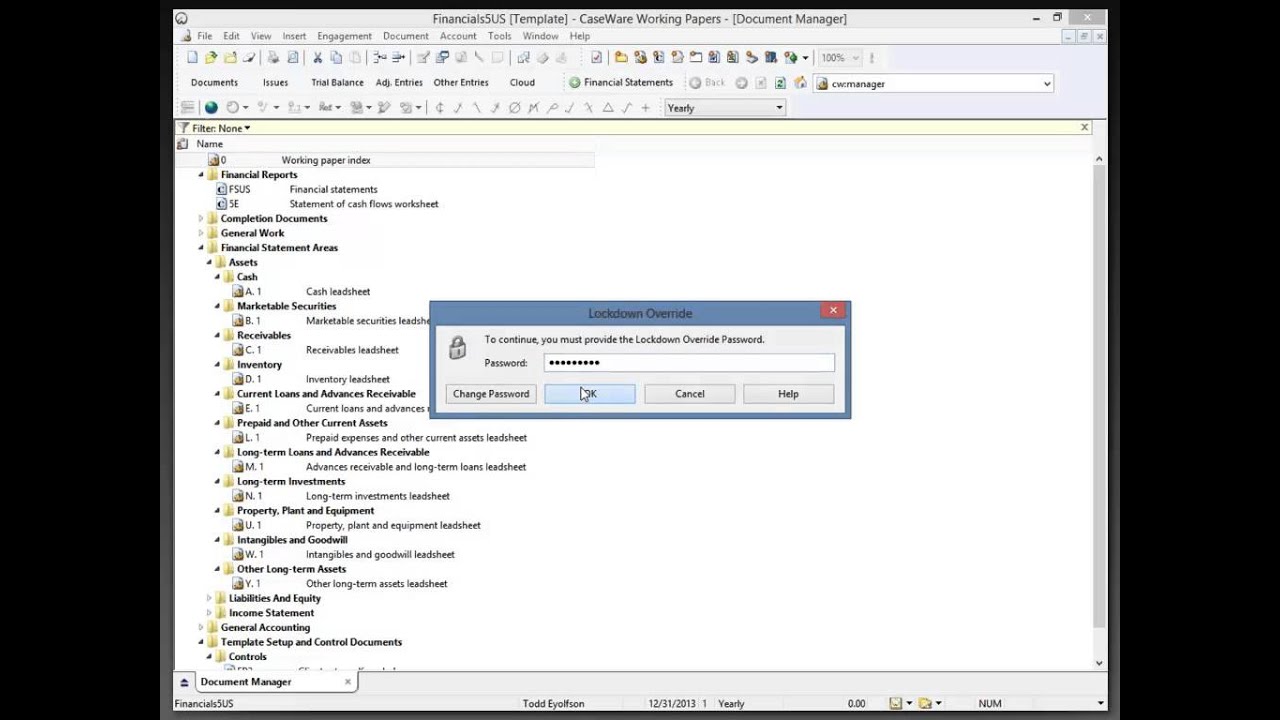
Task: Expand the General Work folder
Action: tap(201, 233)
